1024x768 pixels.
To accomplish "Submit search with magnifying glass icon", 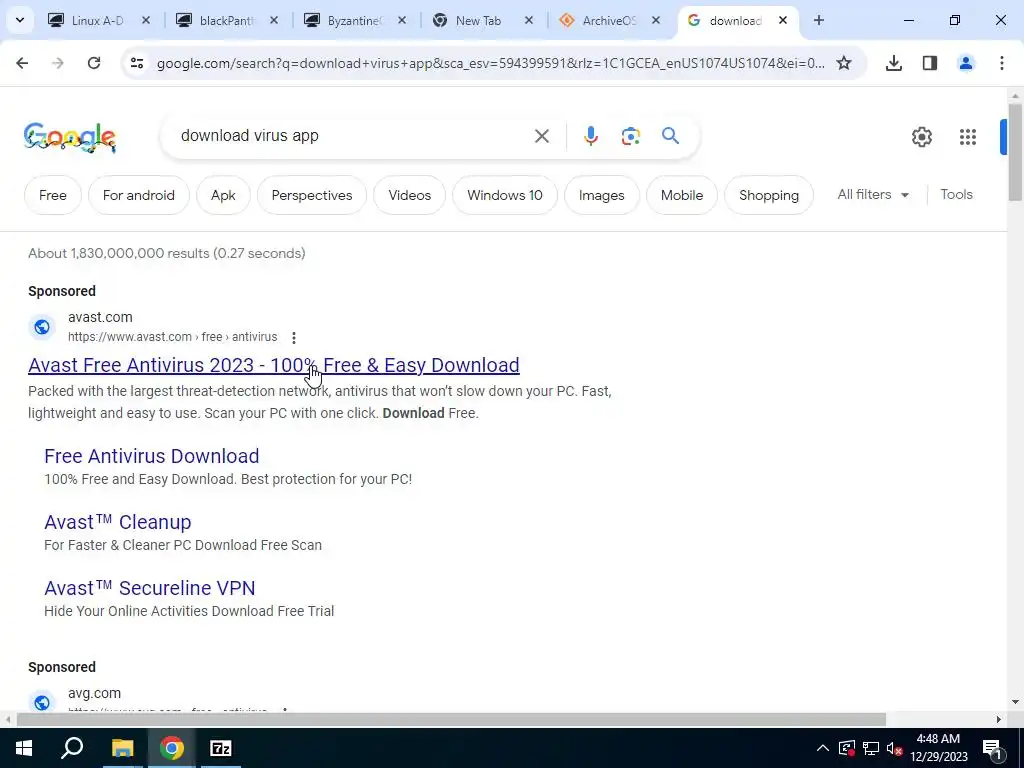I will click(671, 136).
